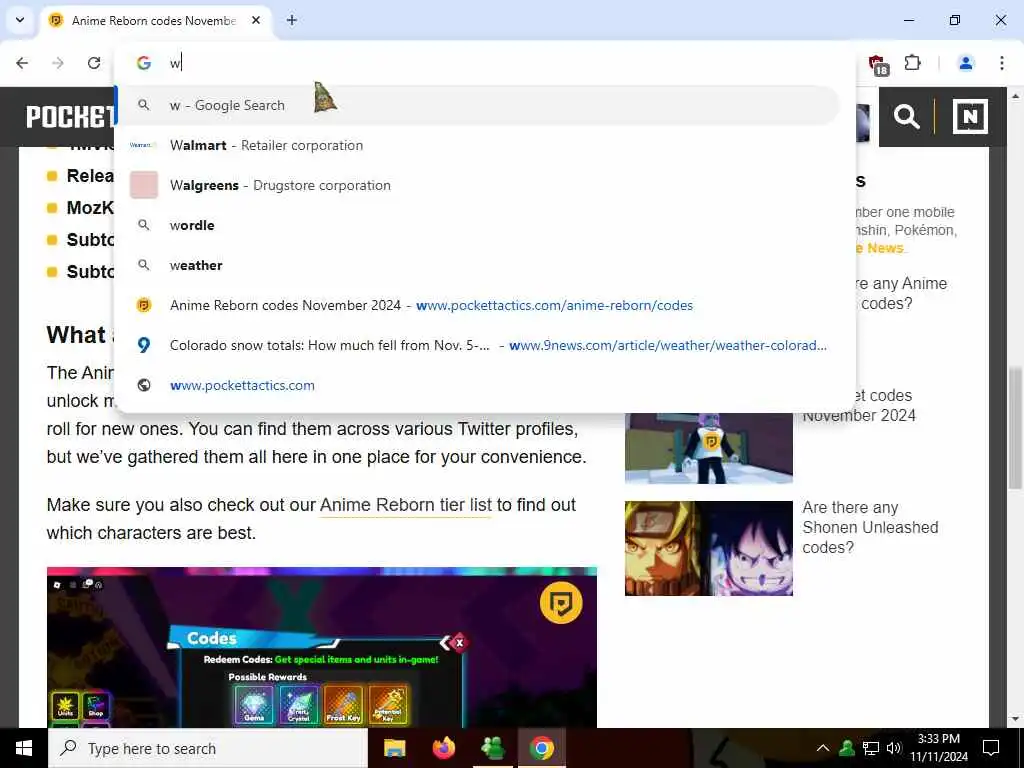Screen dimensions: 1024x768
Task: Open the network status tray icon
Action: (x=871, y=748)
